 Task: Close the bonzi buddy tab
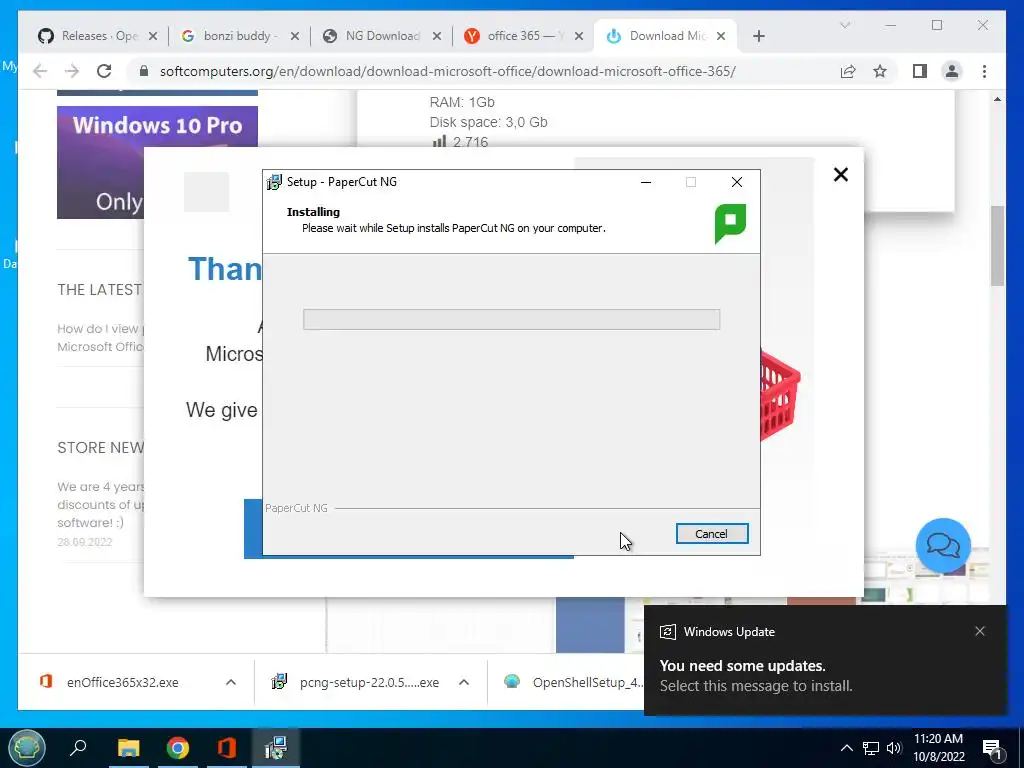(x=295, y=36)
